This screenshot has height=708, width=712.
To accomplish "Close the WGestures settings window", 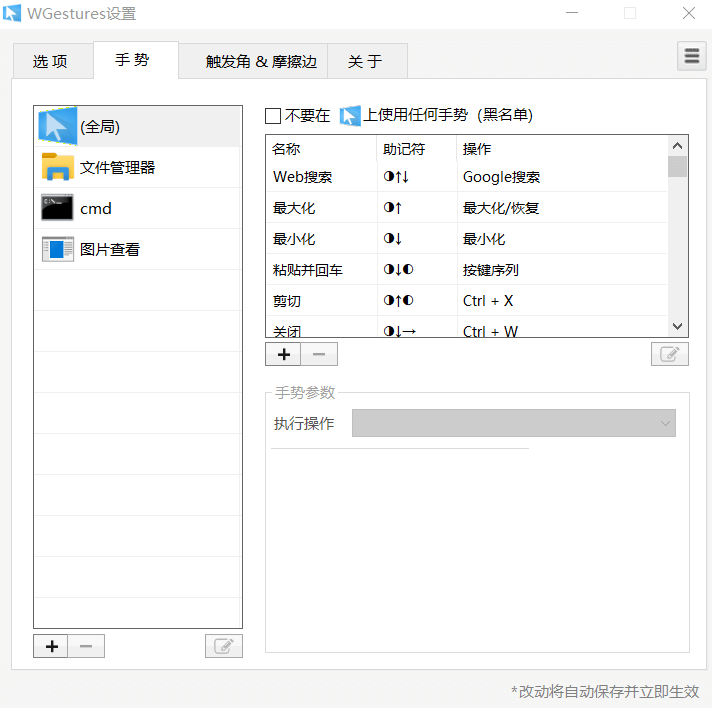I will point(688,13).
